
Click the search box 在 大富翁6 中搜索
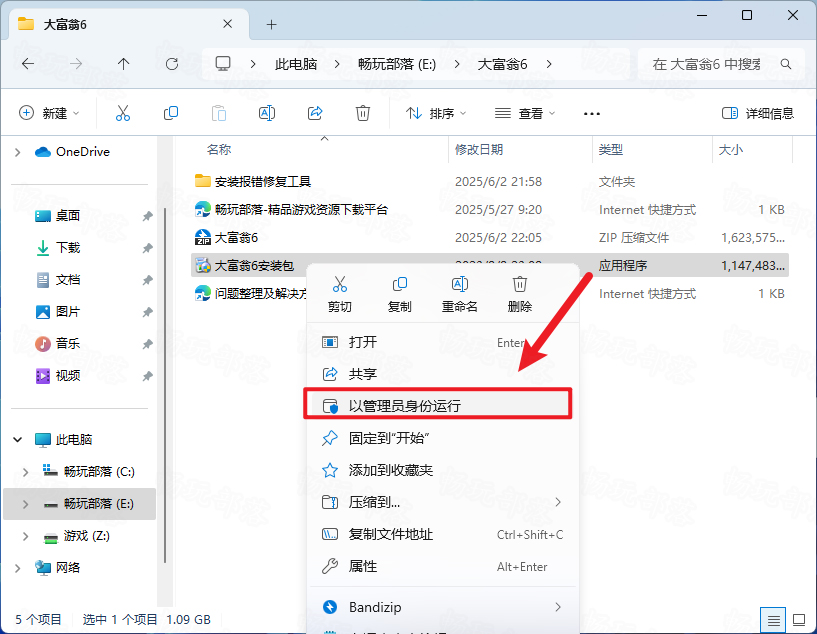723,64
